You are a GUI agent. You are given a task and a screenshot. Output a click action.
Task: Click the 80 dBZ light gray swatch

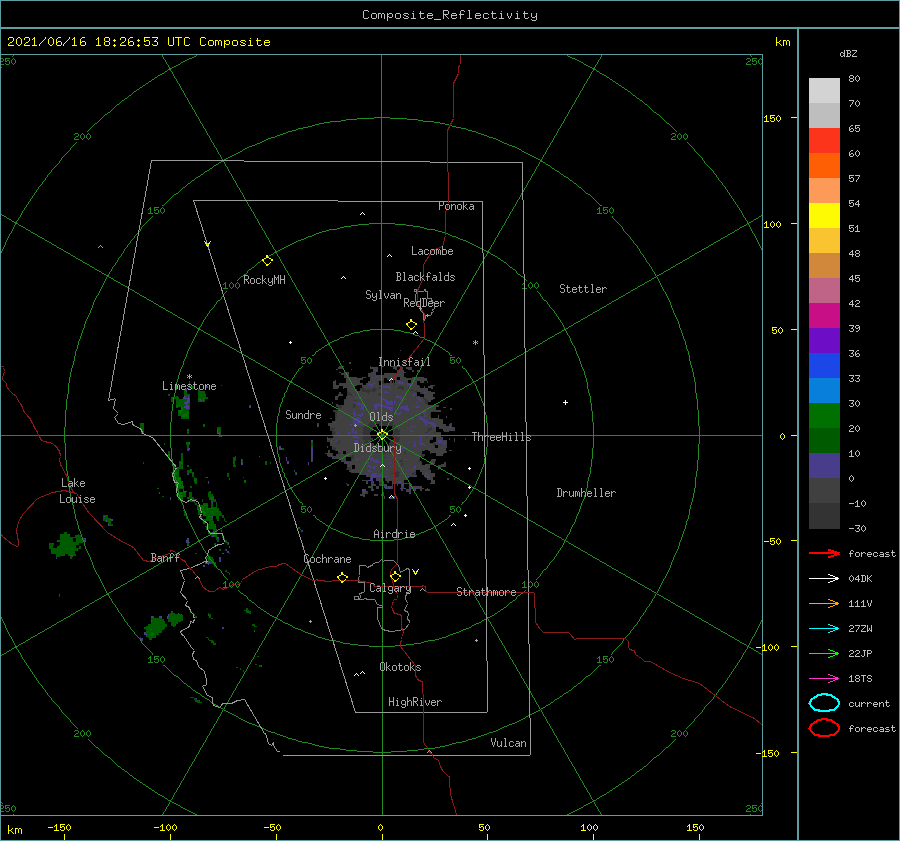click(x=824, y=90)
